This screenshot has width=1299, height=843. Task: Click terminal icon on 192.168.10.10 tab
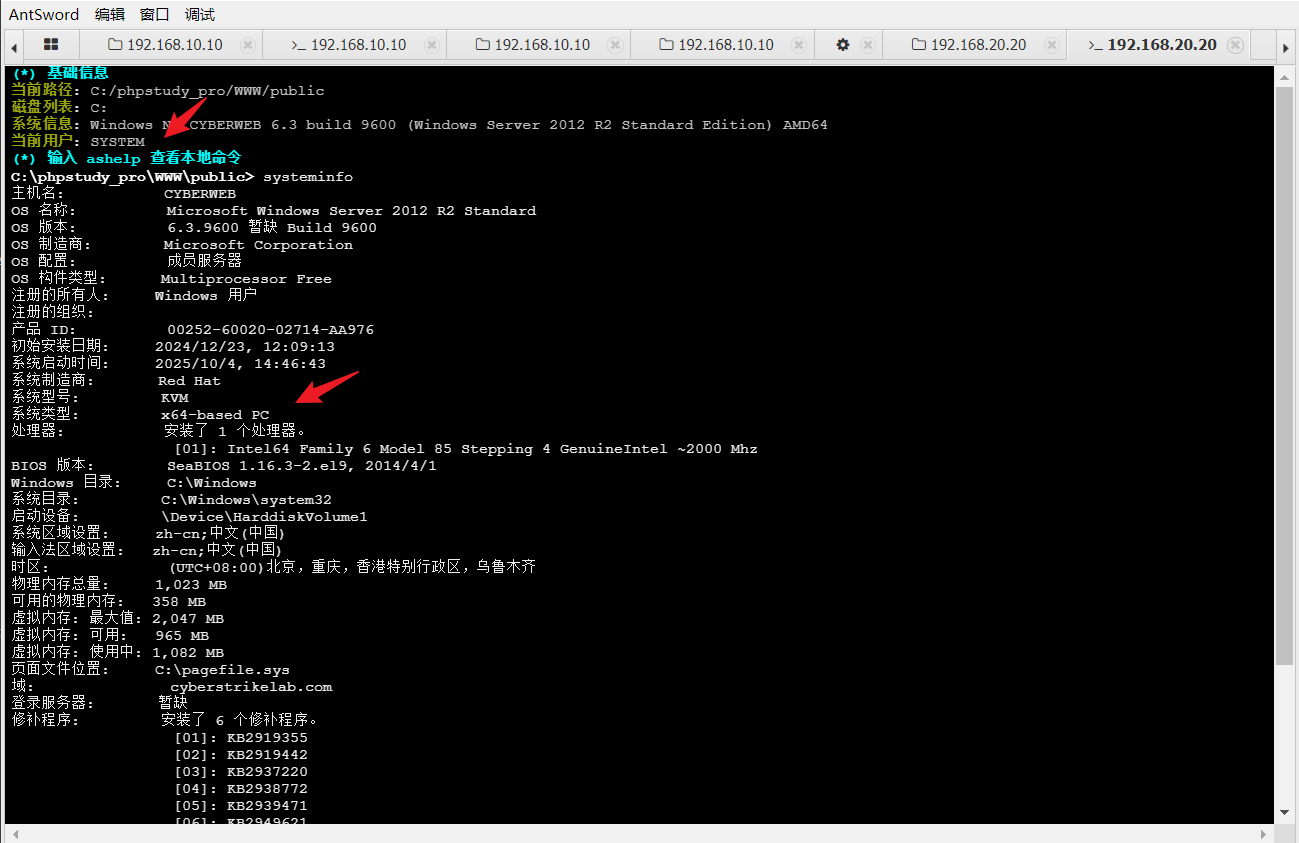[298, 45]
